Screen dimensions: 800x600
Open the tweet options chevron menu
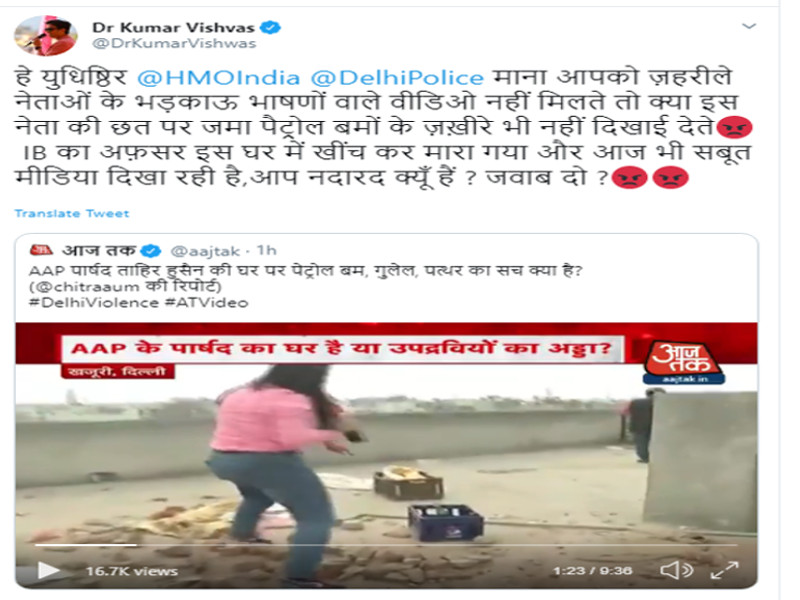(x=748, y=26)
